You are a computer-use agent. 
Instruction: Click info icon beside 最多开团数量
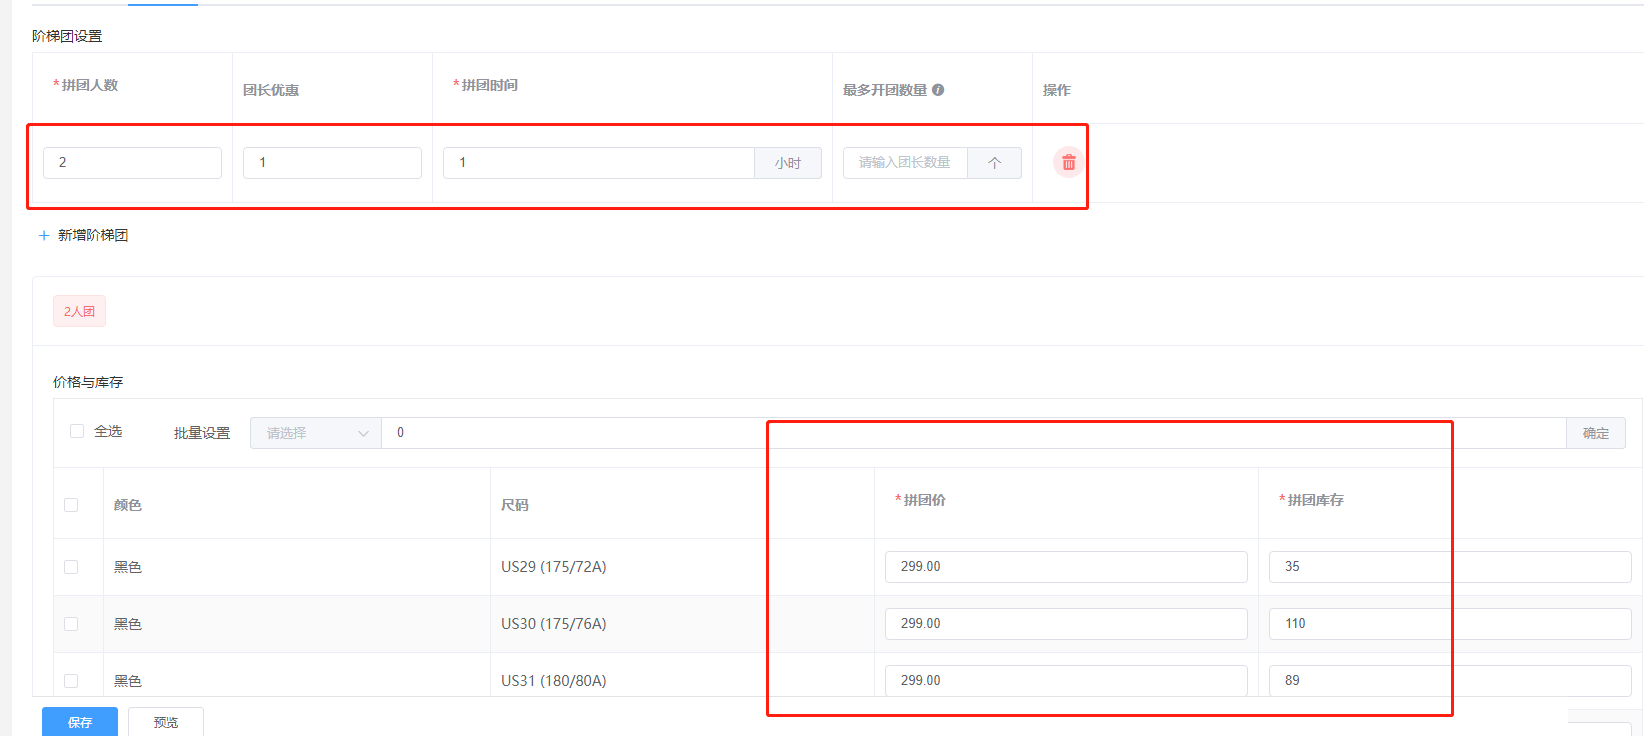(x=938, y=90)
